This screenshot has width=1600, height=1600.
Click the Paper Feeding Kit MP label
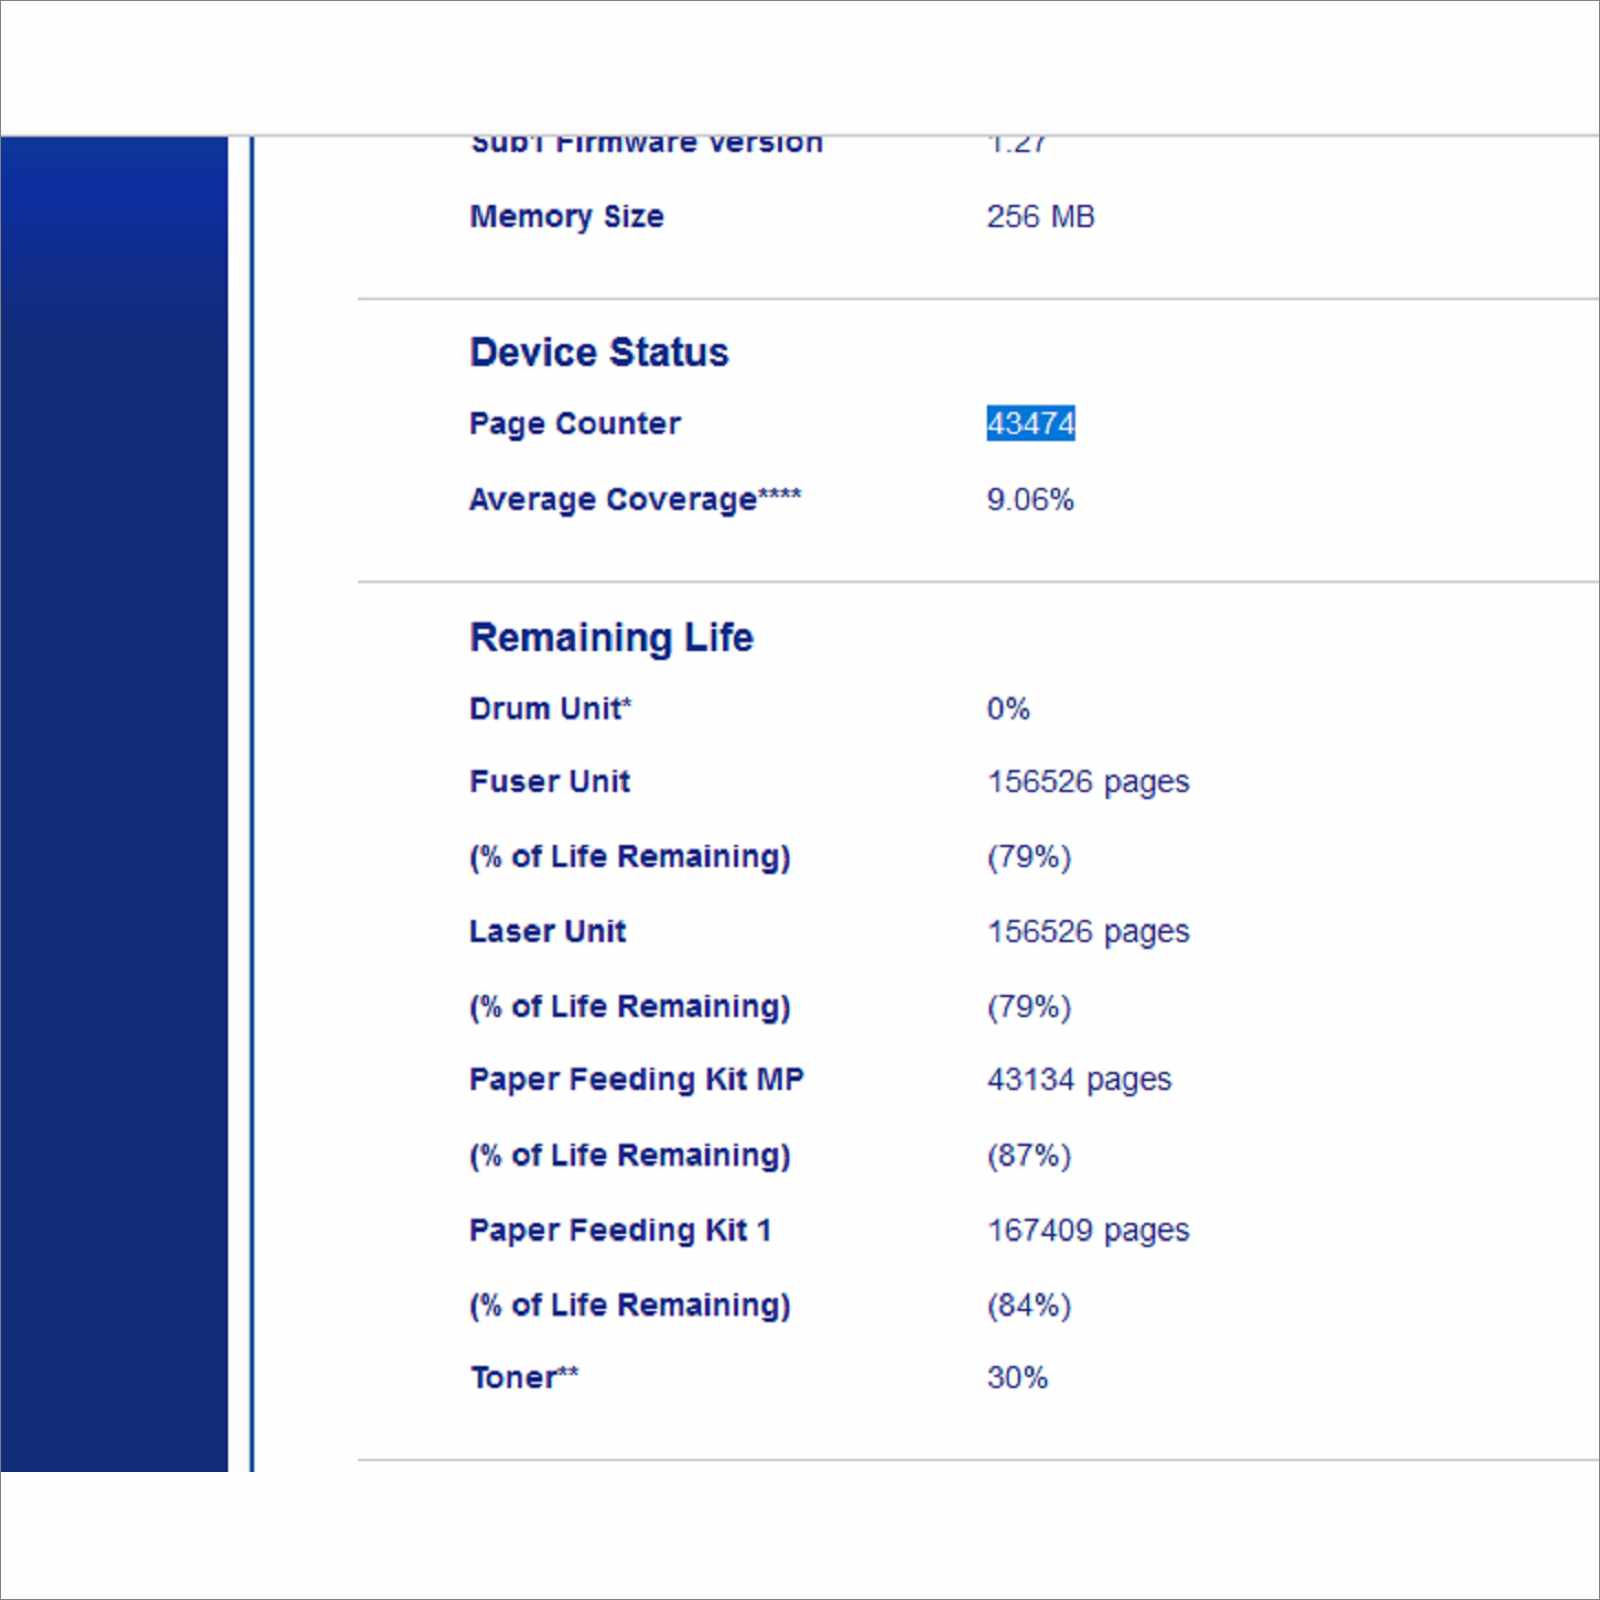[x=637, y=1080]
